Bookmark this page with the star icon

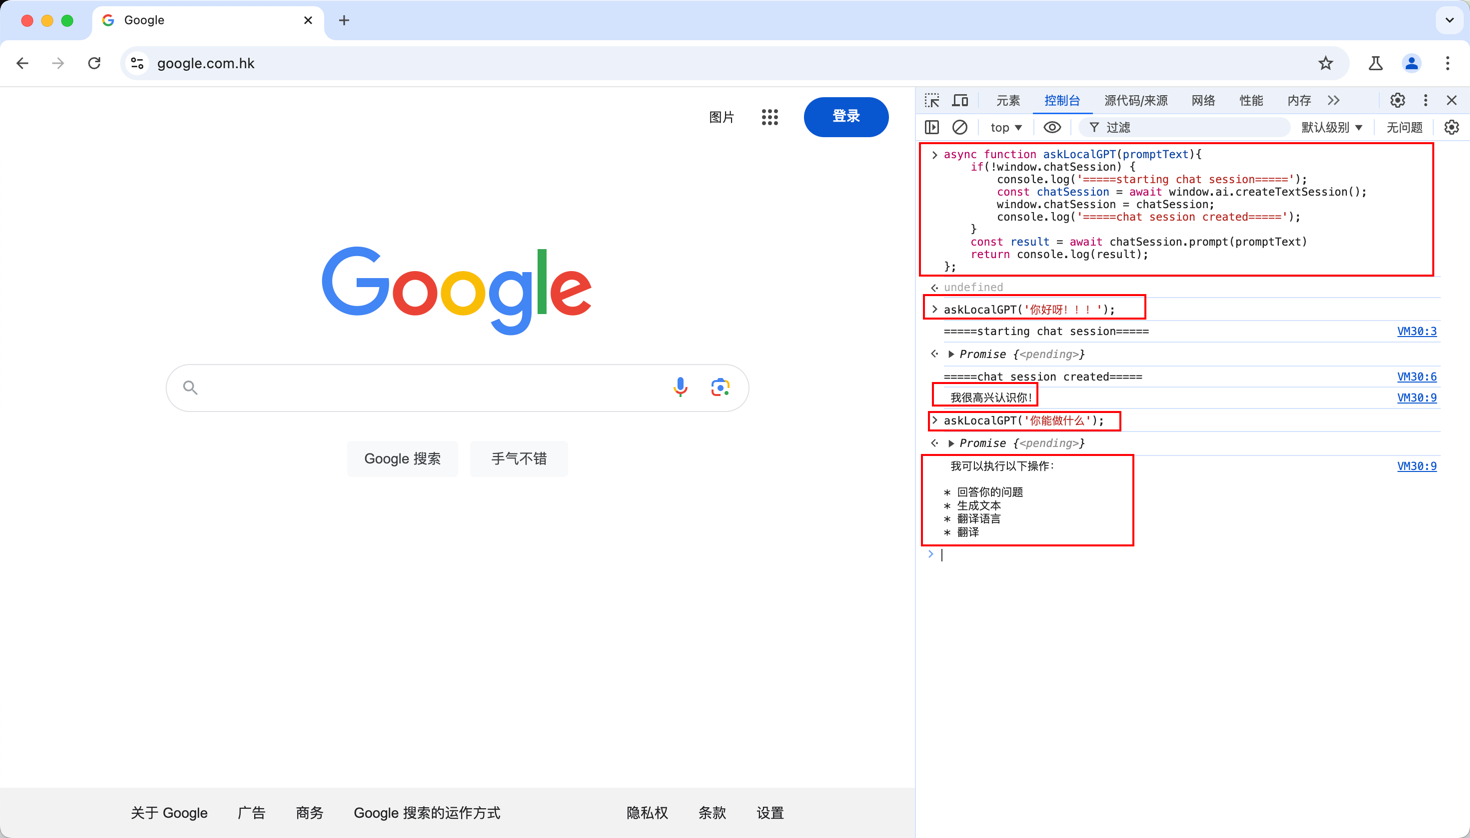coord(1326,63)
